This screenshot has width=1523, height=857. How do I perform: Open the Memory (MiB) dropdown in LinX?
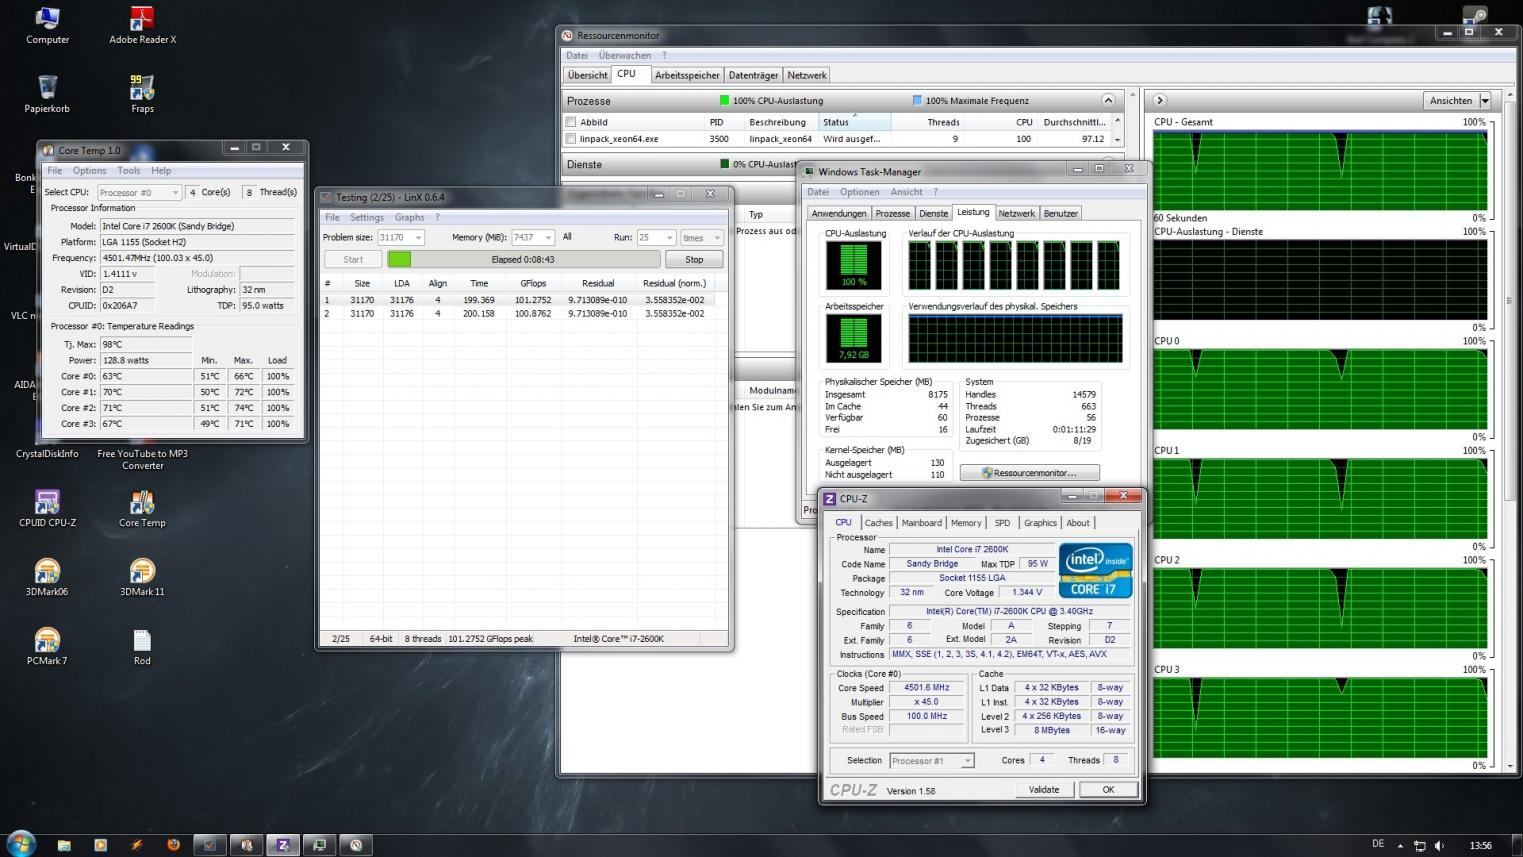point(532,237)
